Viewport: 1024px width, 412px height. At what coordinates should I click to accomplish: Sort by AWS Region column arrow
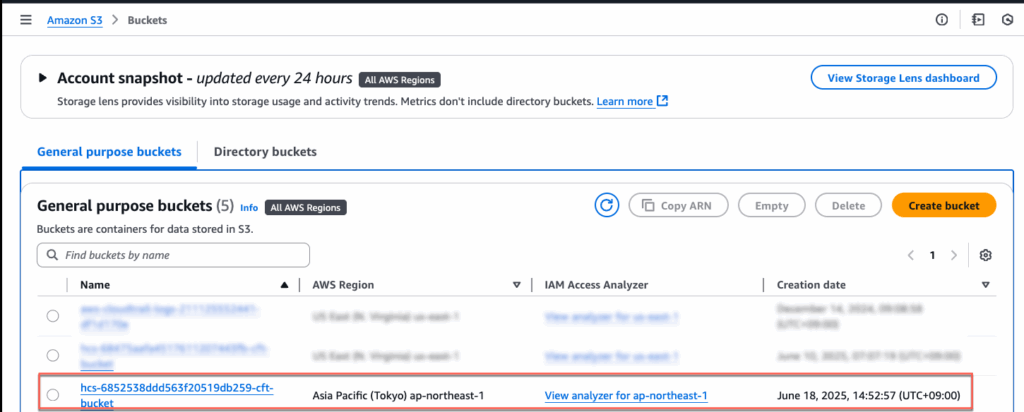(516, 285)
